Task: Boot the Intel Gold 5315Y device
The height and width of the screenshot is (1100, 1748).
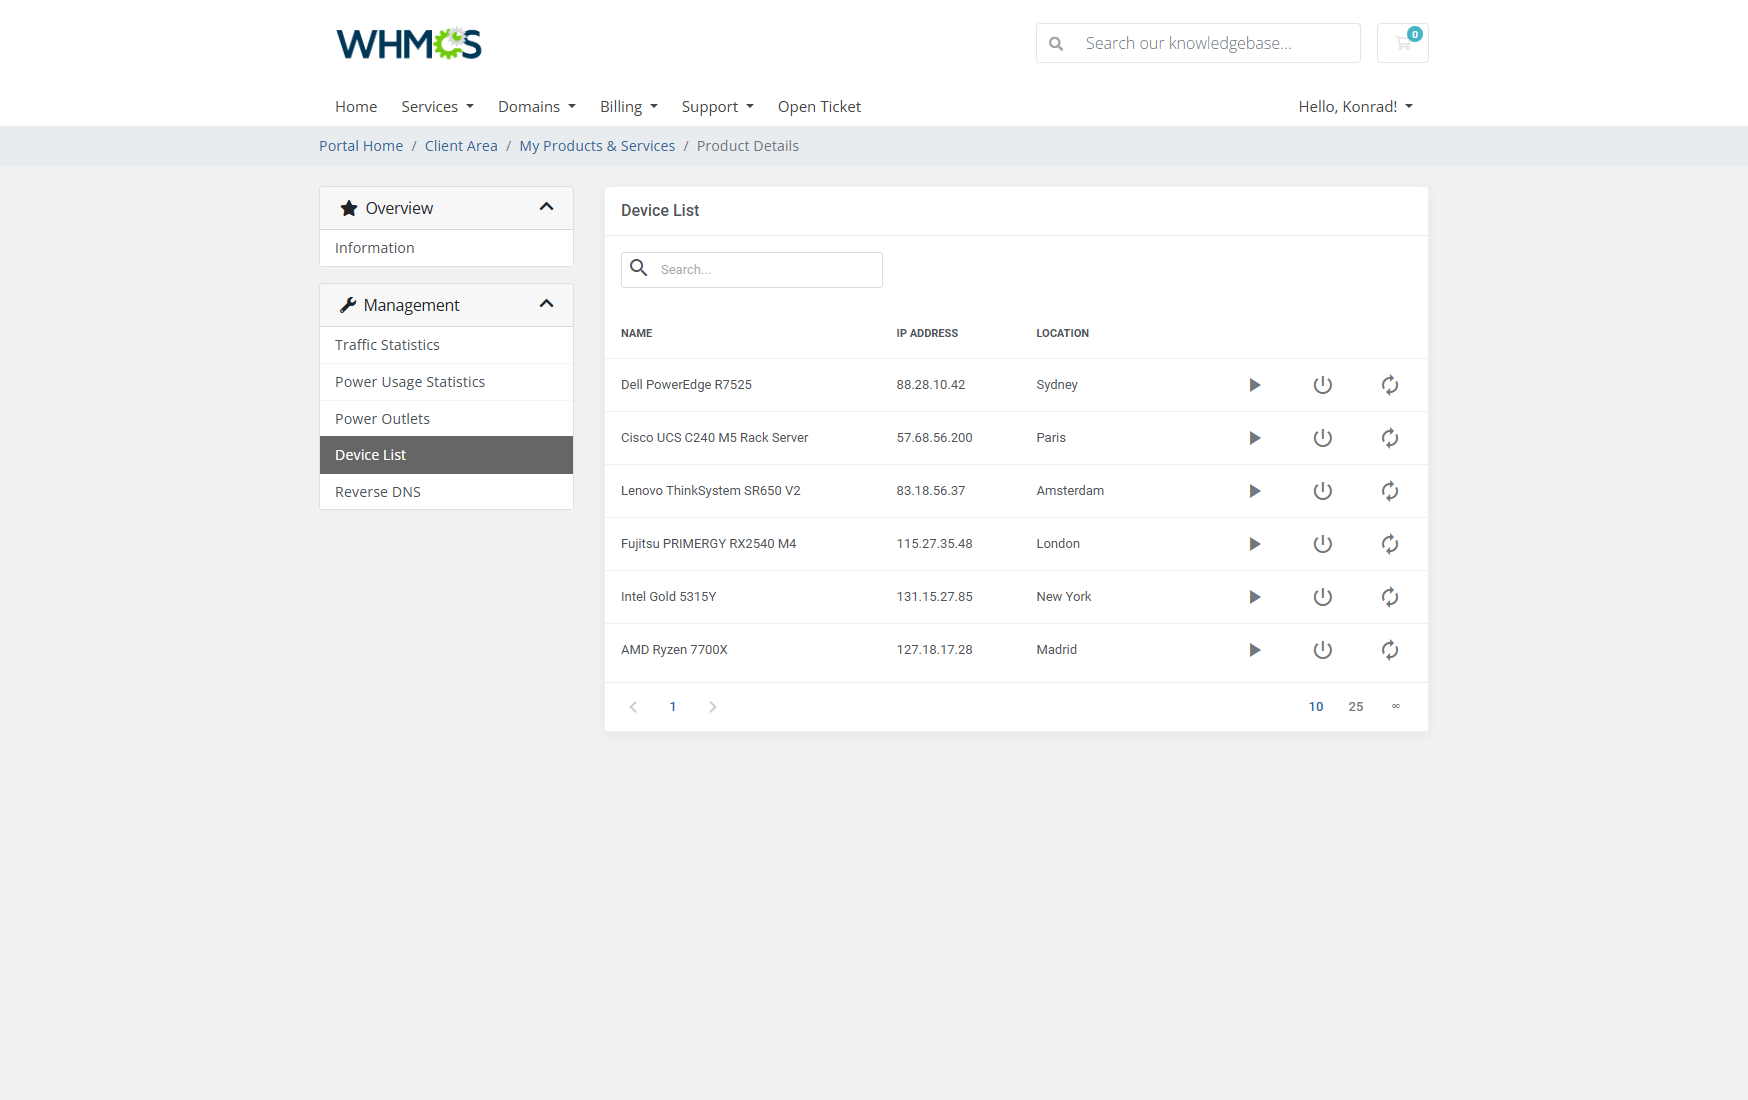Action: tap(1254, 597)
